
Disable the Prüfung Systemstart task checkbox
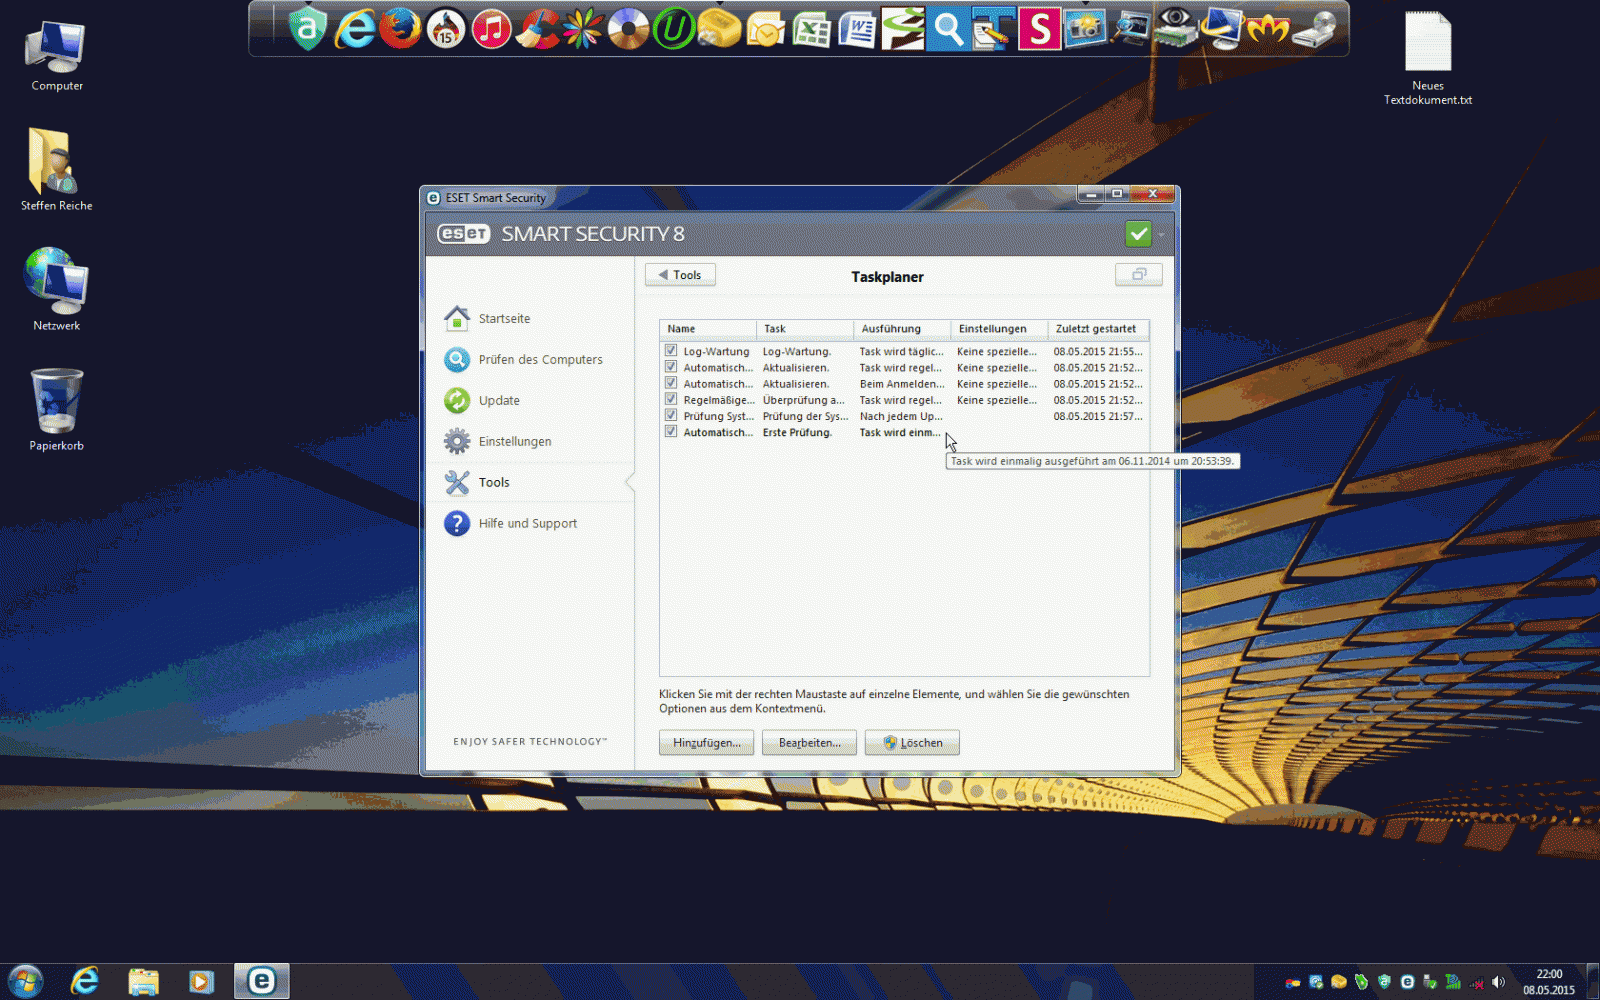[671, 416]
